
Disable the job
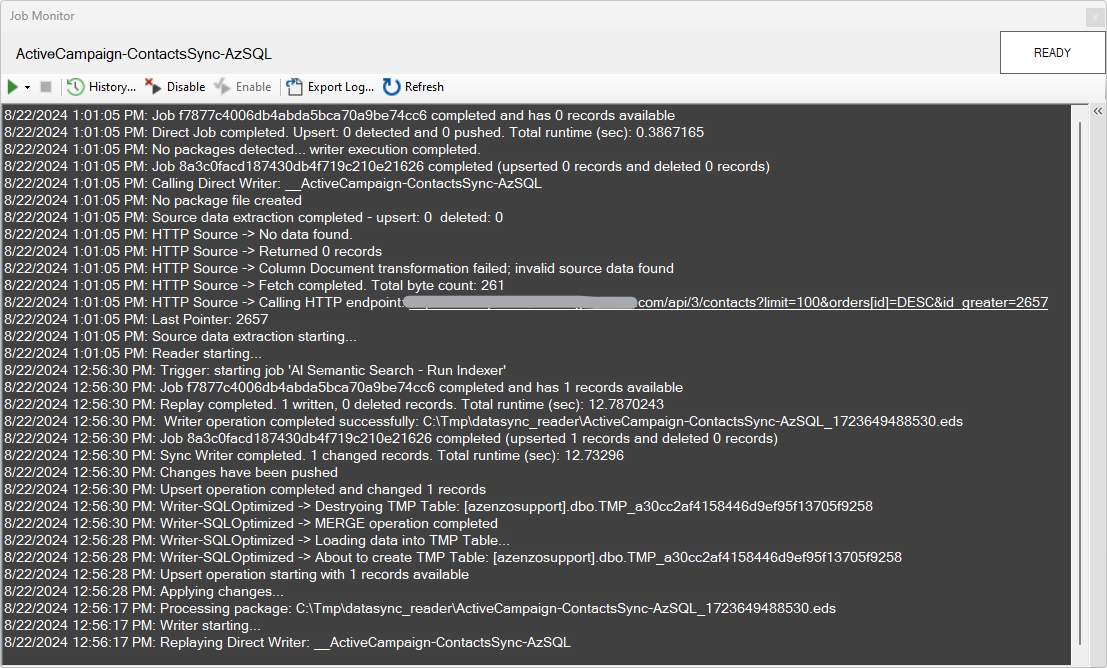[x=175, y=87]
